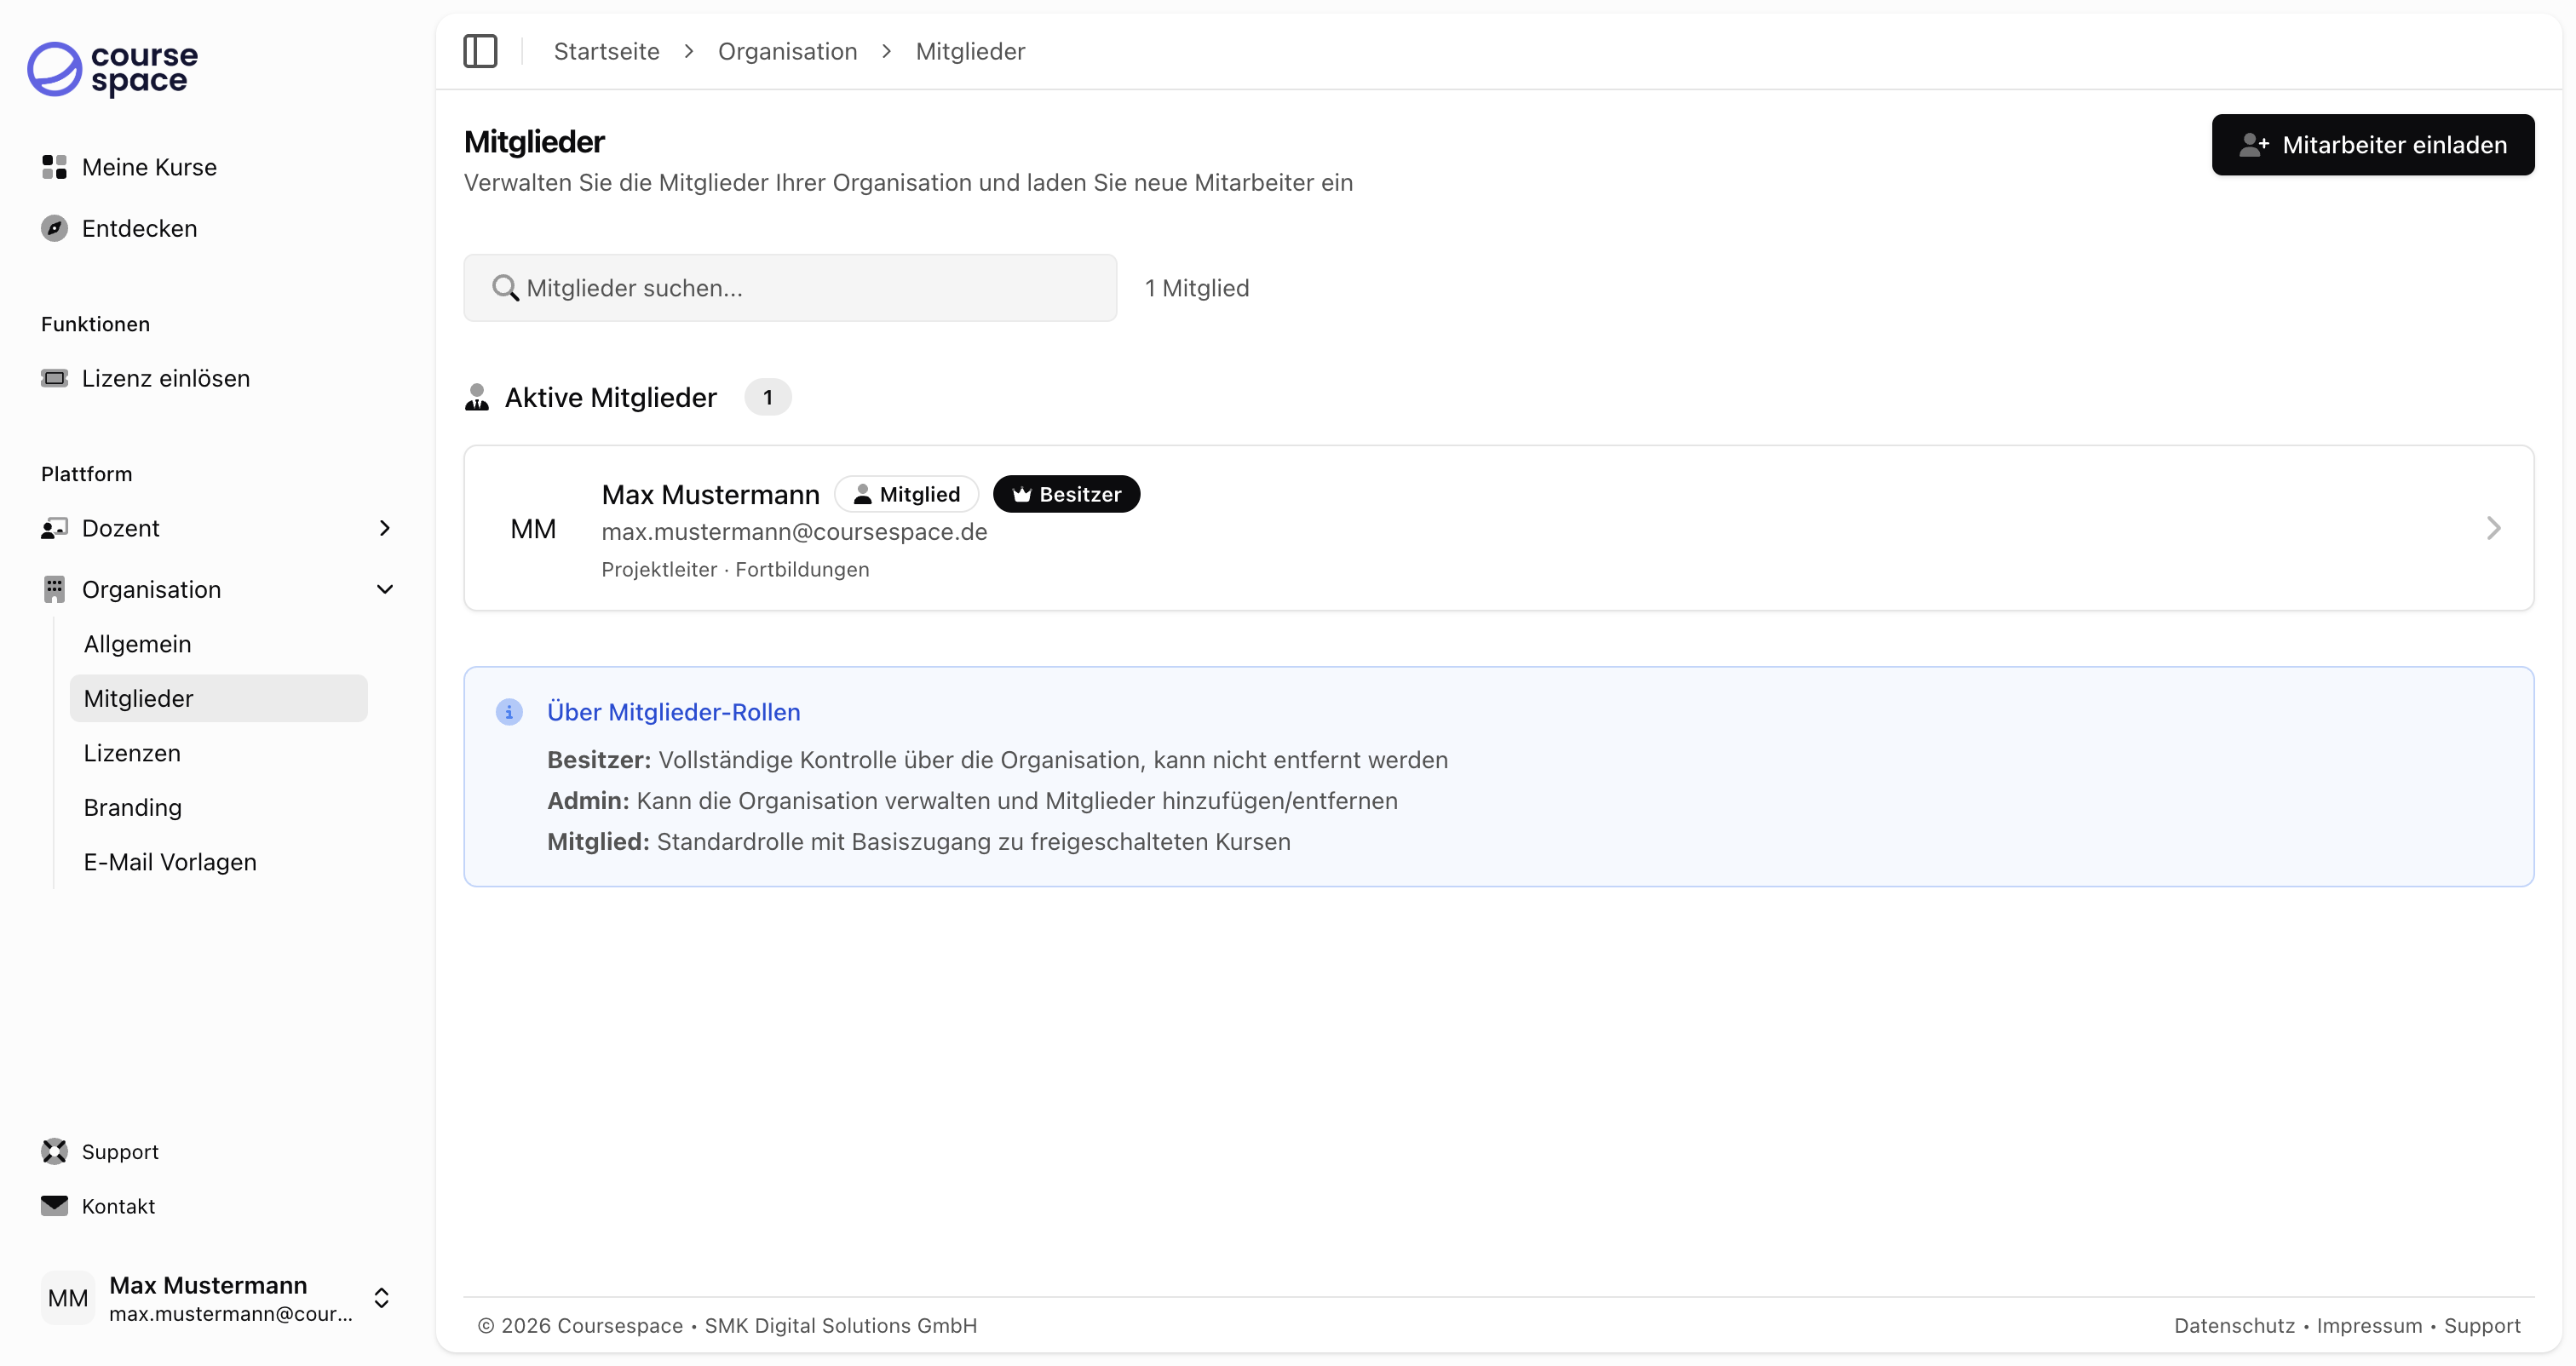Open the Branding settings page

132,807
